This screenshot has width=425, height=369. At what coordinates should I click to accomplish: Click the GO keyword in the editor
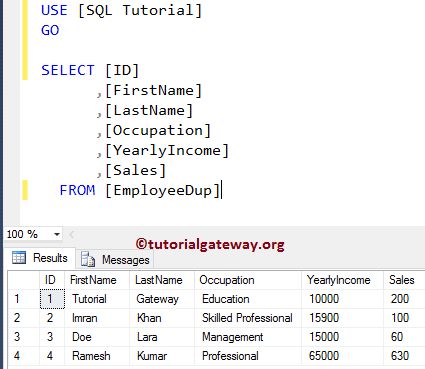coord(50,30)
